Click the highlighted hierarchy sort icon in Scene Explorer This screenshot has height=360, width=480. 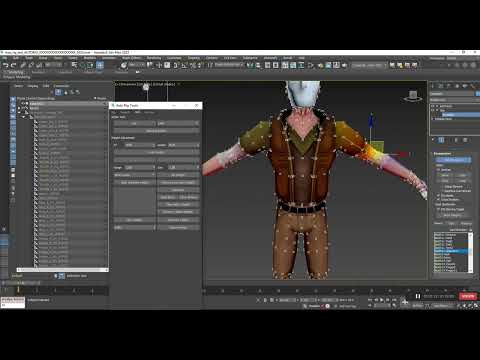(58, 92)
